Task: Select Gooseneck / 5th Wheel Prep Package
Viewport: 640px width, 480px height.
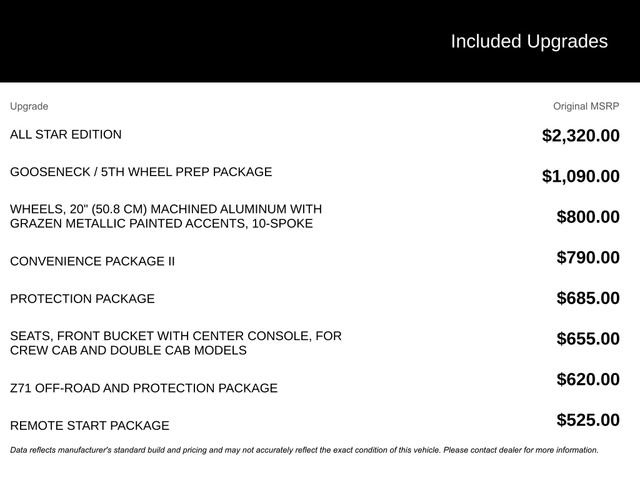Action: (x=141, y=171)
